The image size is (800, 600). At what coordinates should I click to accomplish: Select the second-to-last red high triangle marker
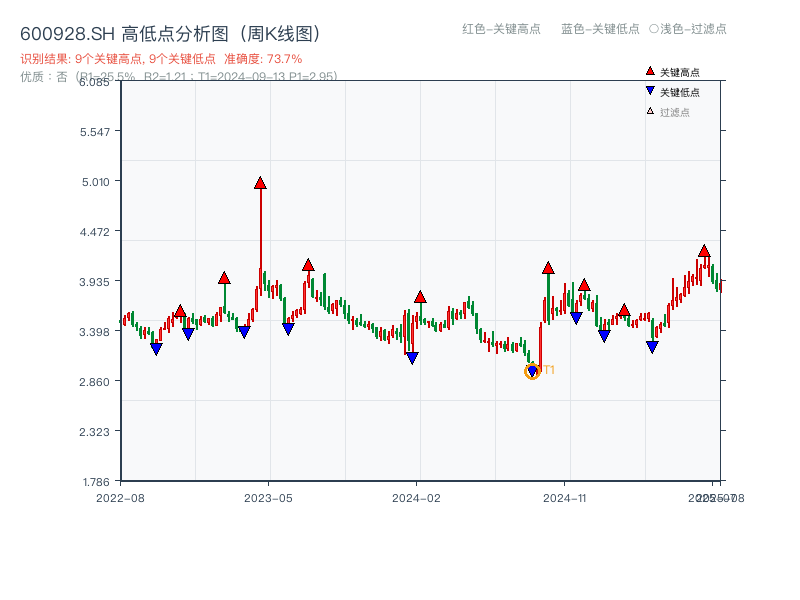click(x=624, y=310)
